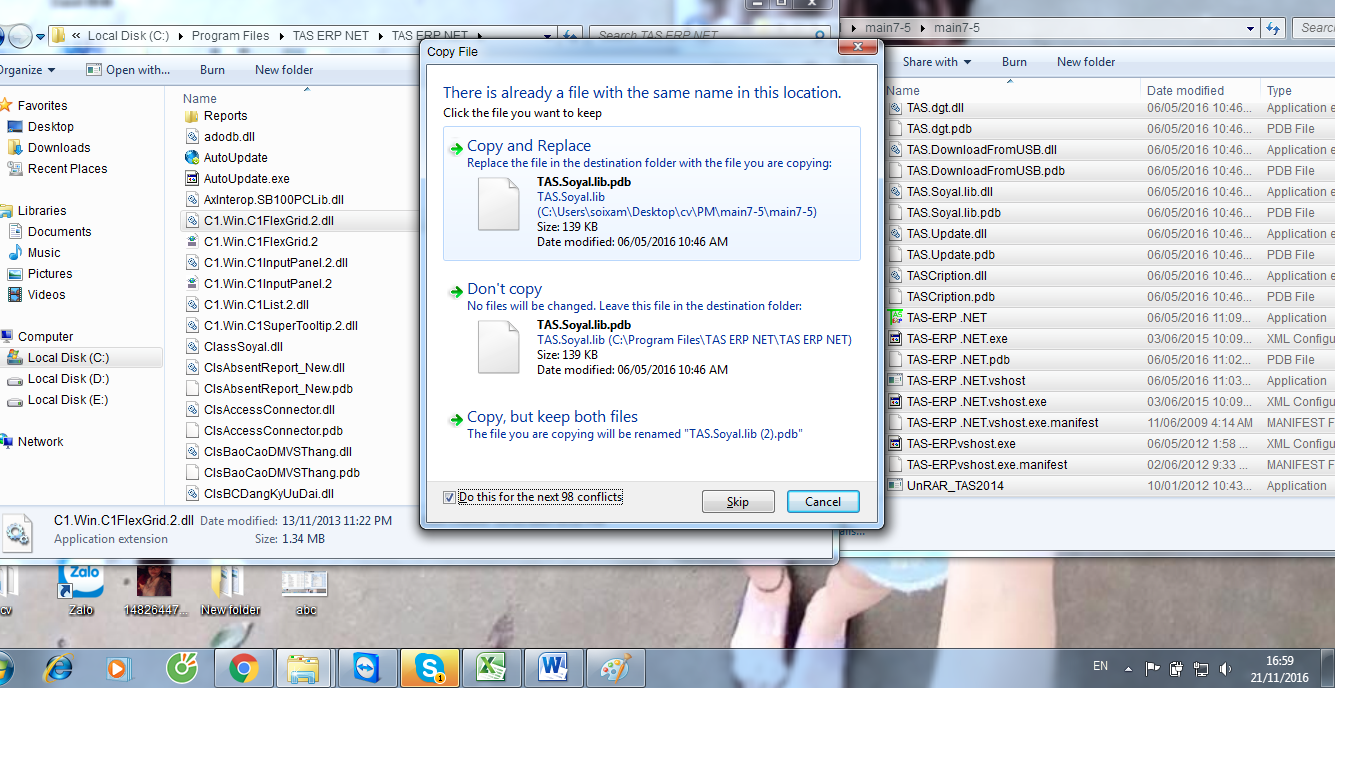Choose Copy and Replace option
This screenshot has height=768, width=1366.
651,194
